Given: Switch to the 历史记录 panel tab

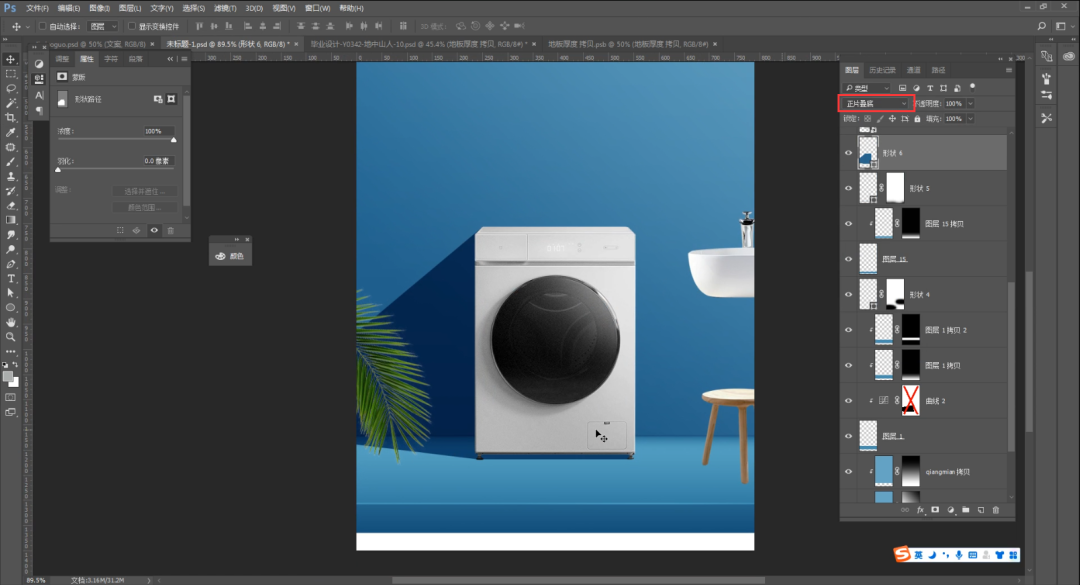Looking at the screenshot, I should point(882,70).
